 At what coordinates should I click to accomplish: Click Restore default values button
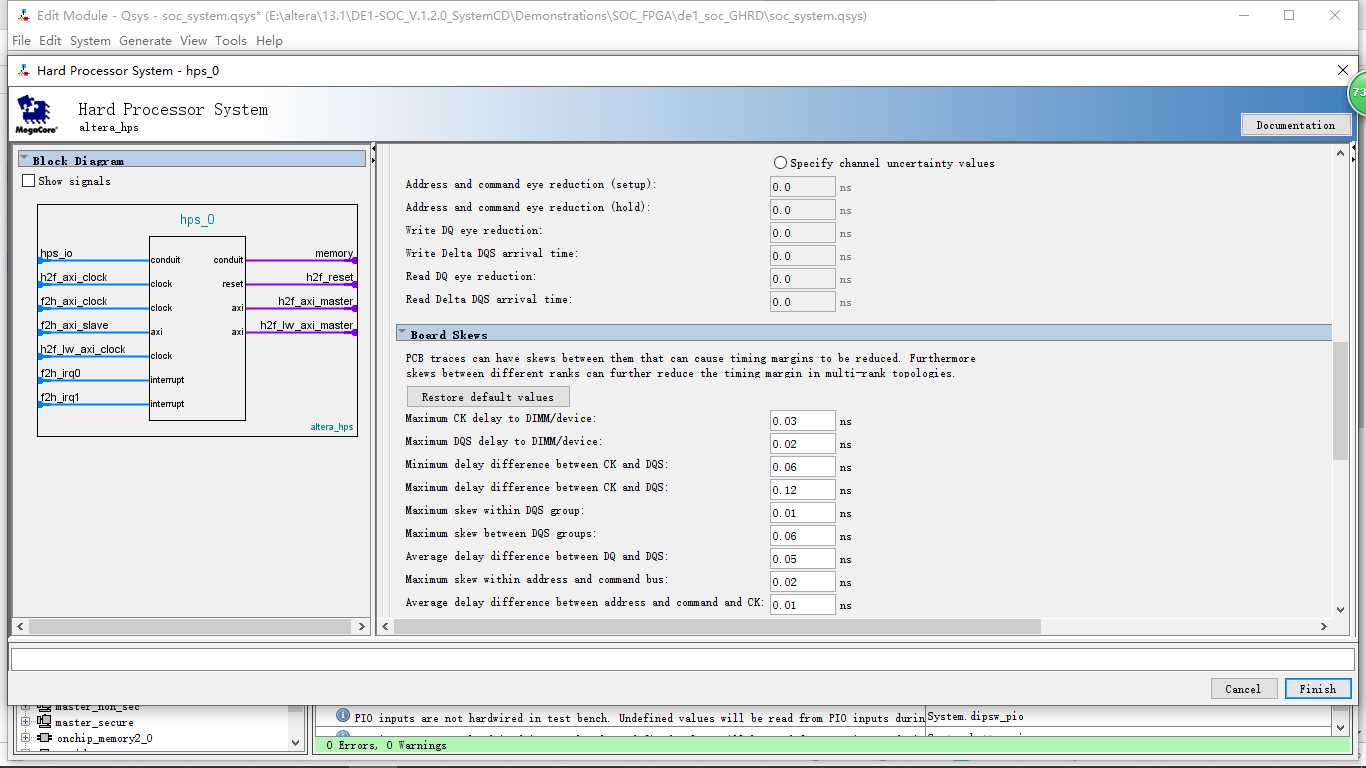[x=487, y=397]
